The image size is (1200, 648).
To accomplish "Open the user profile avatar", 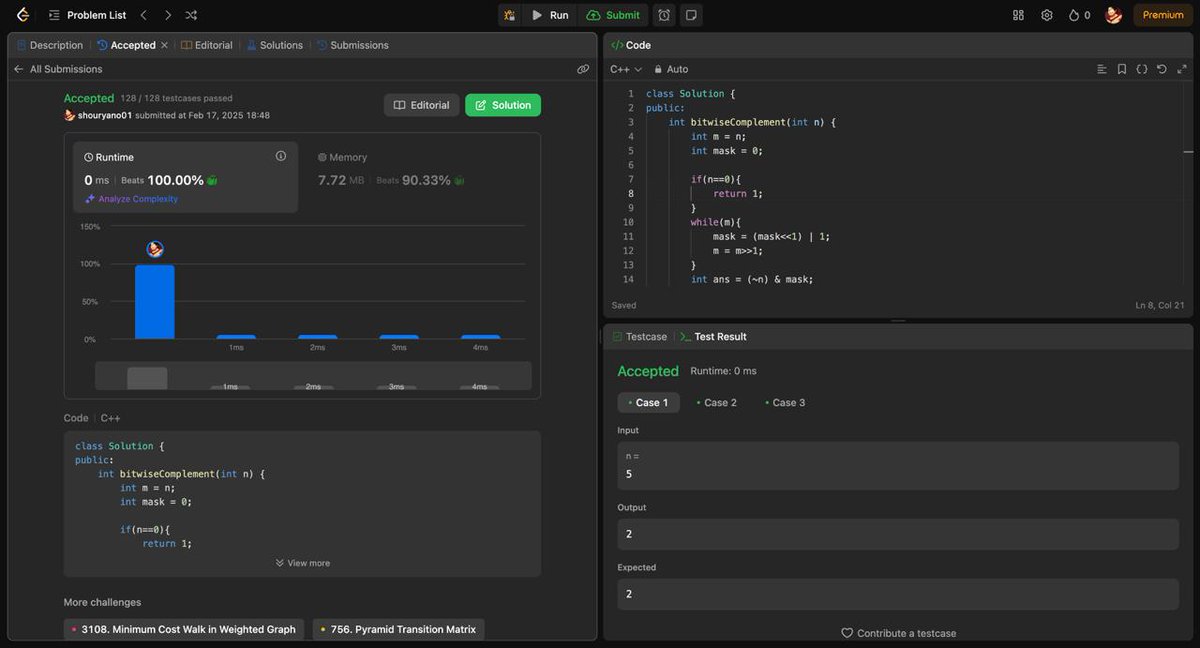I will pos(1113,15).
